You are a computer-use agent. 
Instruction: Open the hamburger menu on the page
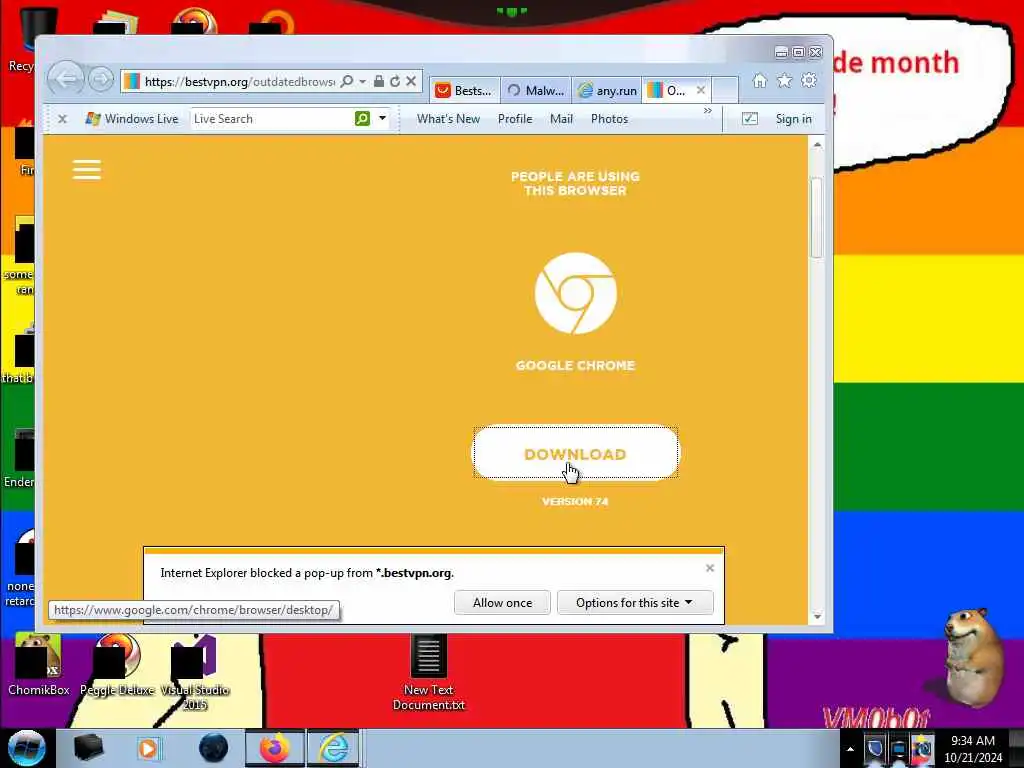[87, 170]
